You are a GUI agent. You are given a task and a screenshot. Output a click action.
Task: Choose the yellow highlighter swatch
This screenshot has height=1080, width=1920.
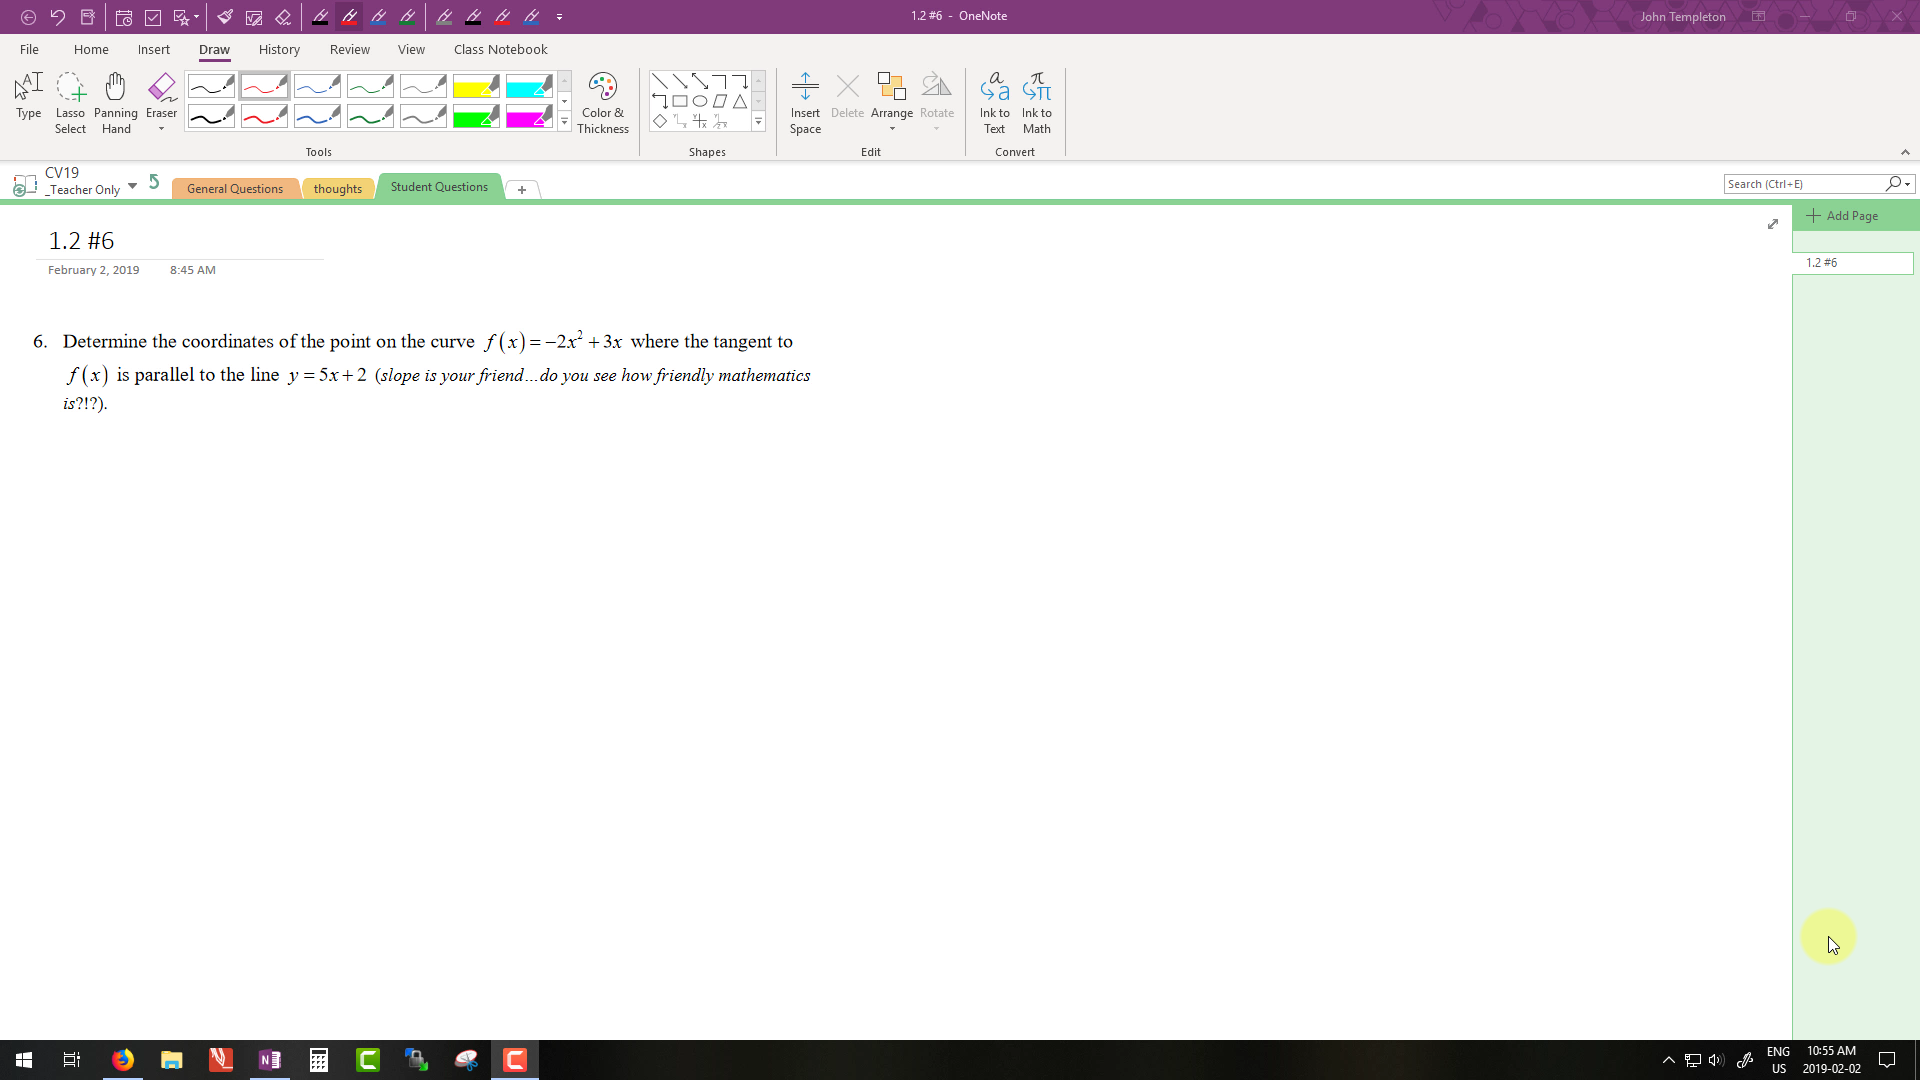[x=476, y=87]
